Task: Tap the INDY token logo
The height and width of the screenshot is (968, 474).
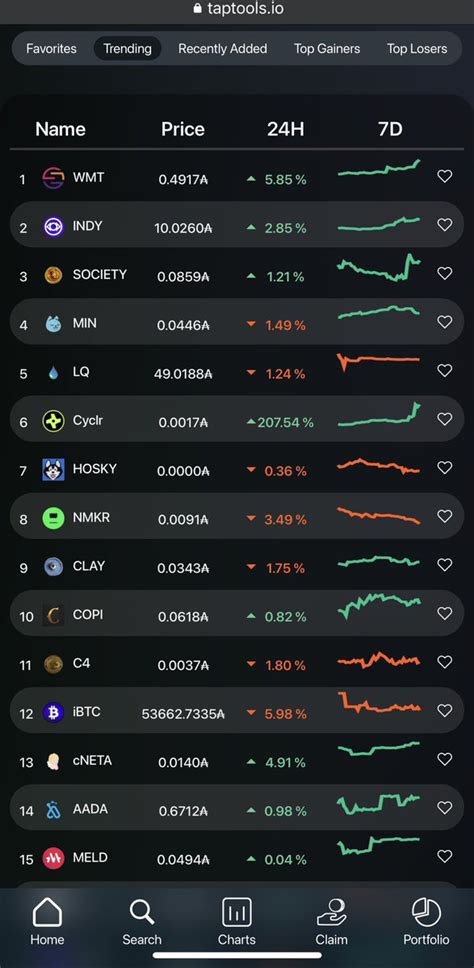Action: pyautogui.click(x=53, y=227)
